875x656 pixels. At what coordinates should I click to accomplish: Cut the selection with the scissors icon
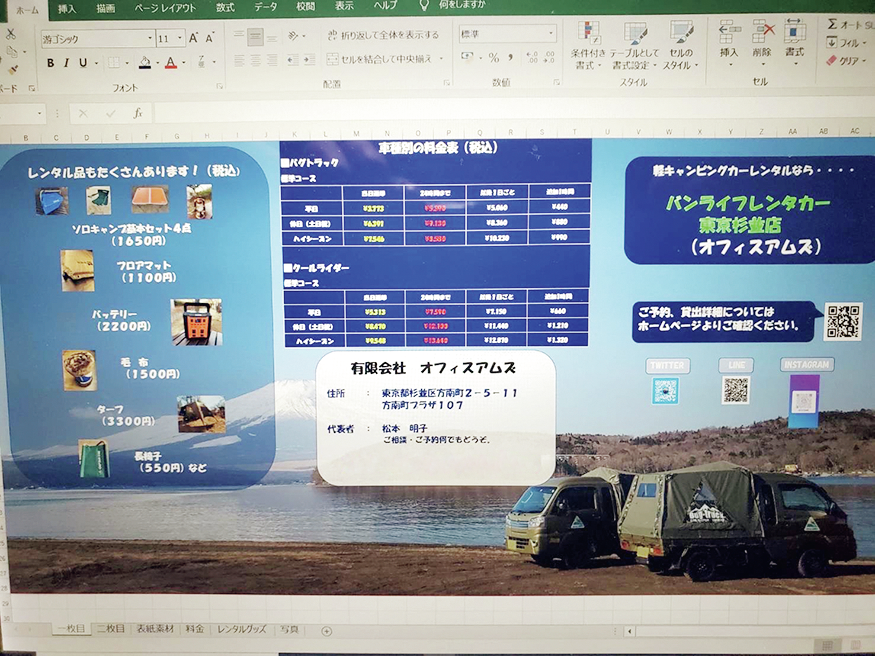(10, 34)
